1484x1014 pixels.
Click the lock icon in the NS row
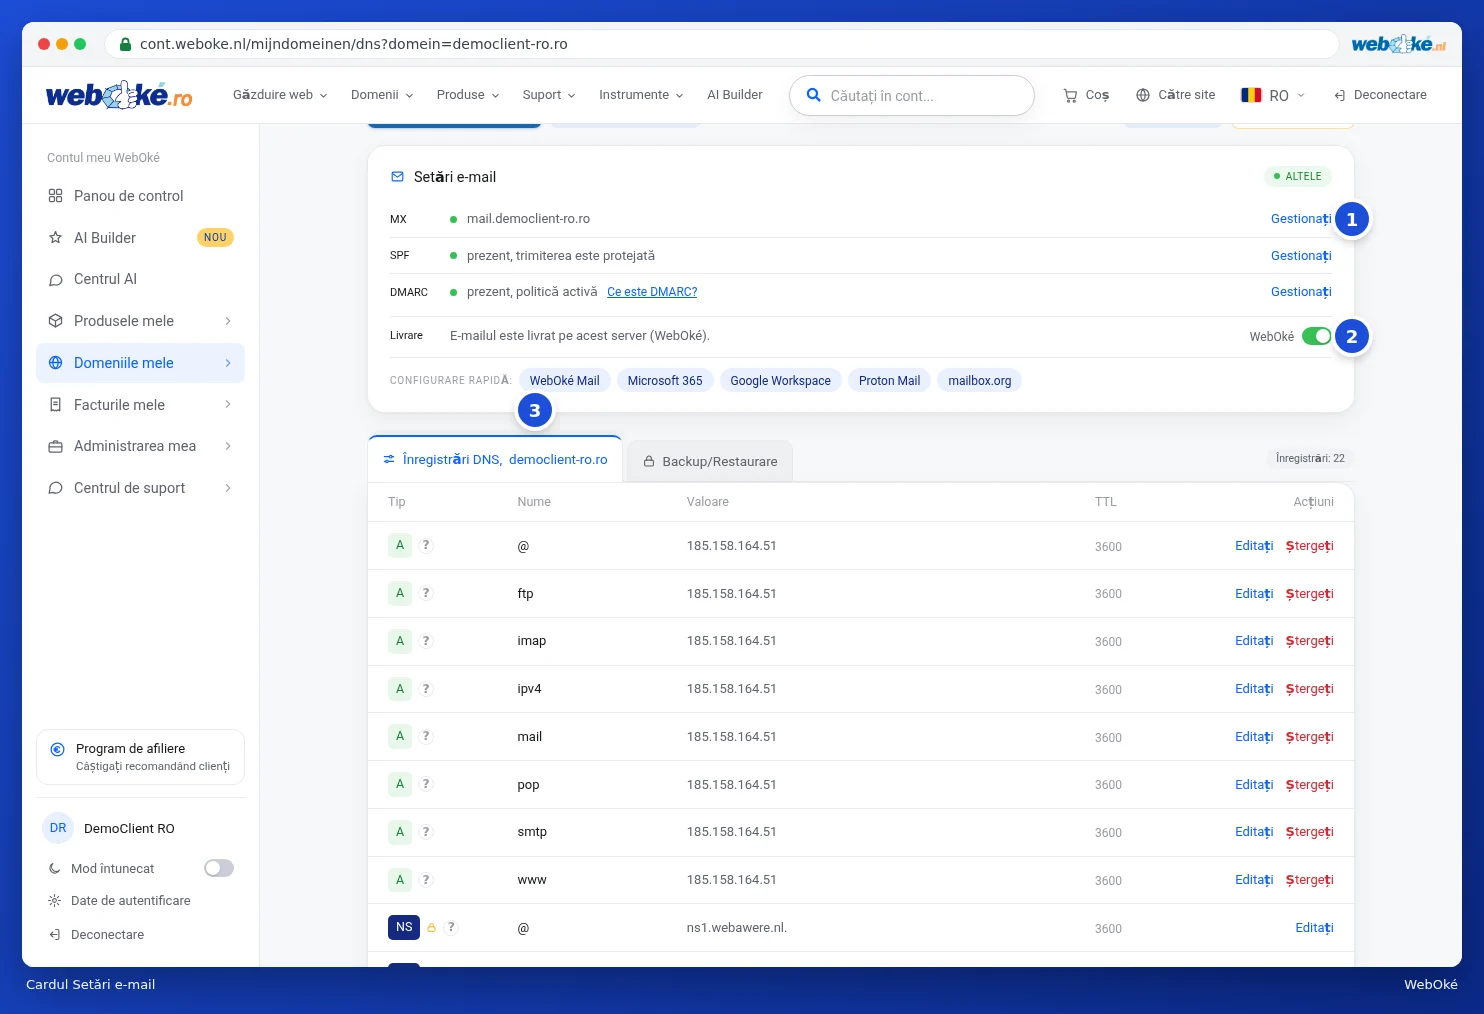431,928
